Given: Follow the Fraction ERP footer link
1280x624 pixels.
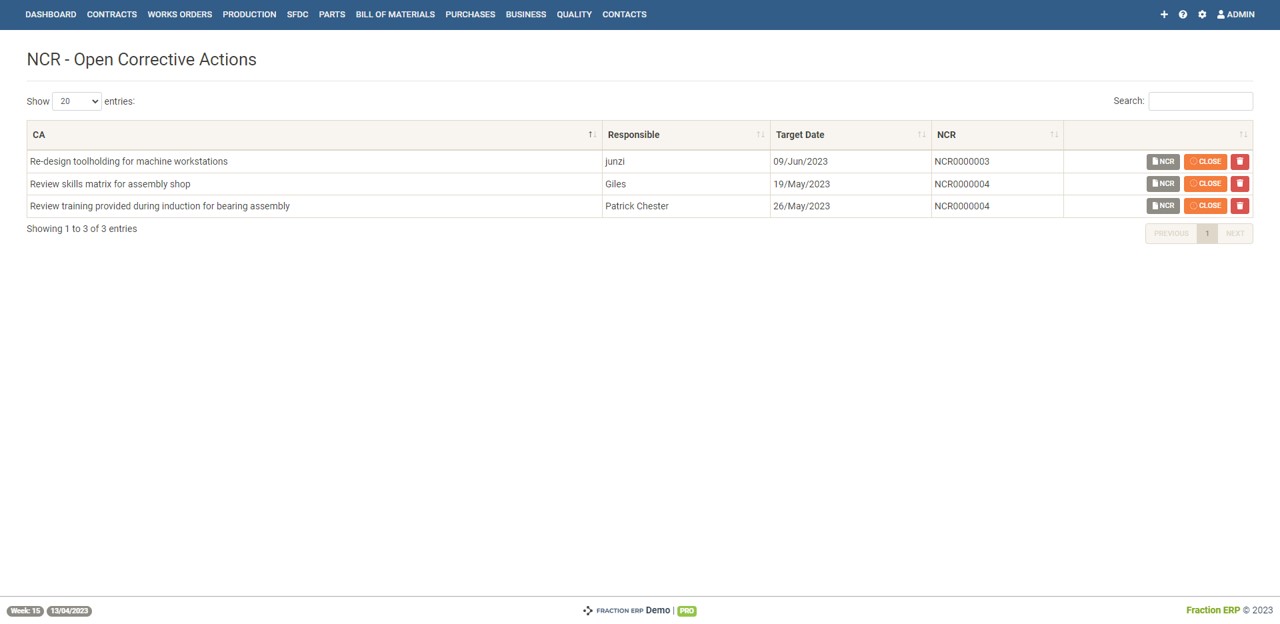Looking at the screenshot, I should [1212, 610].
